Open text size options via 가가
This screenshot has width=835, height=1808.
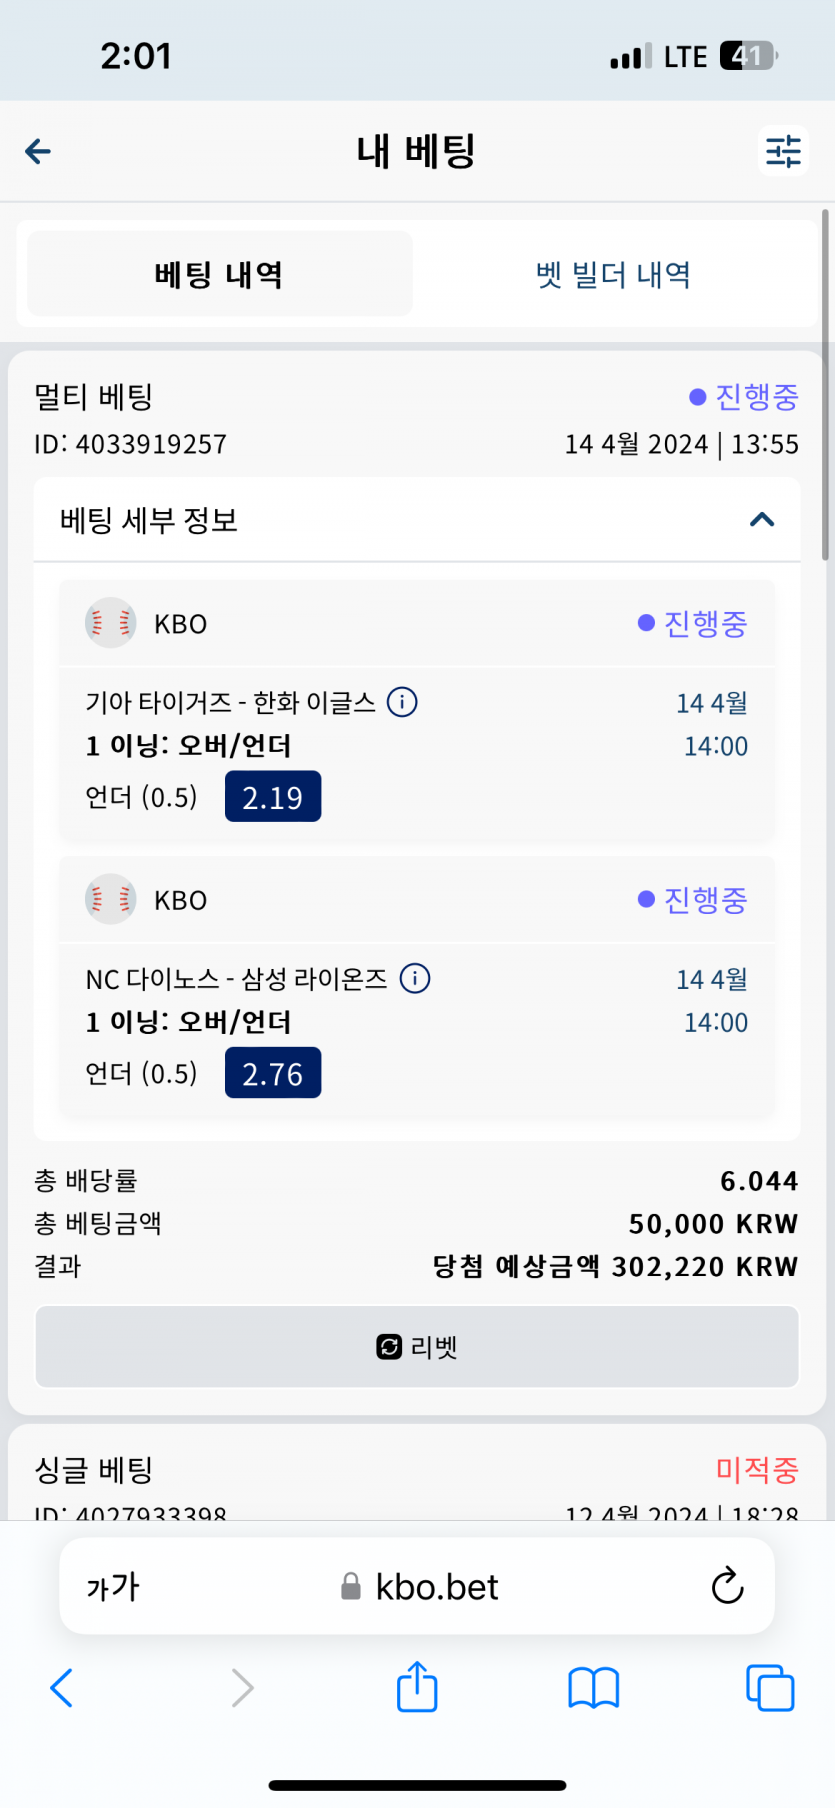coord(113,1587)
